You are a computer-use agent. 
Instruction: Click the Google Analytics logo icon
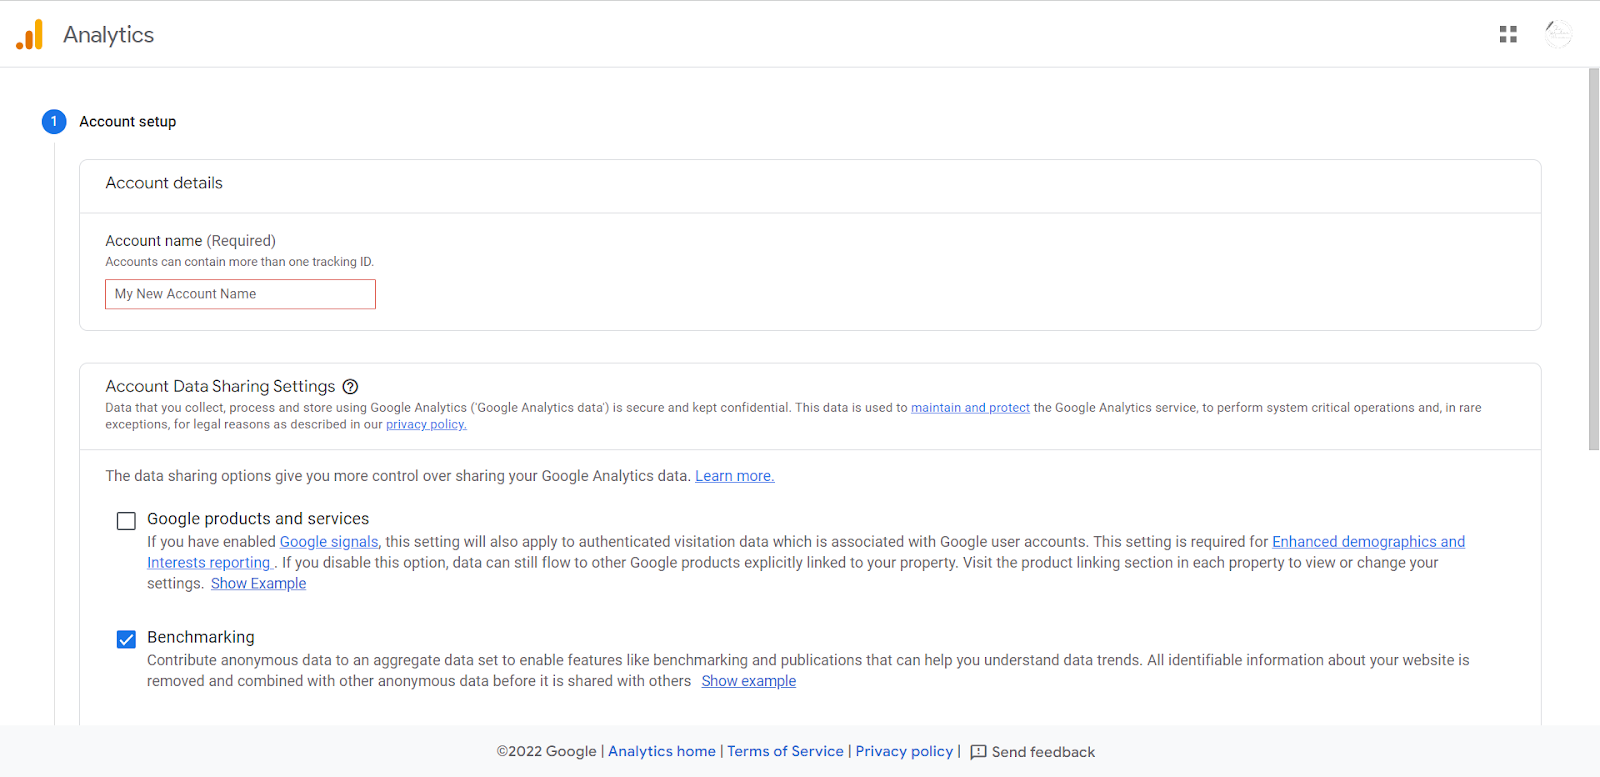tap(30, 35)
